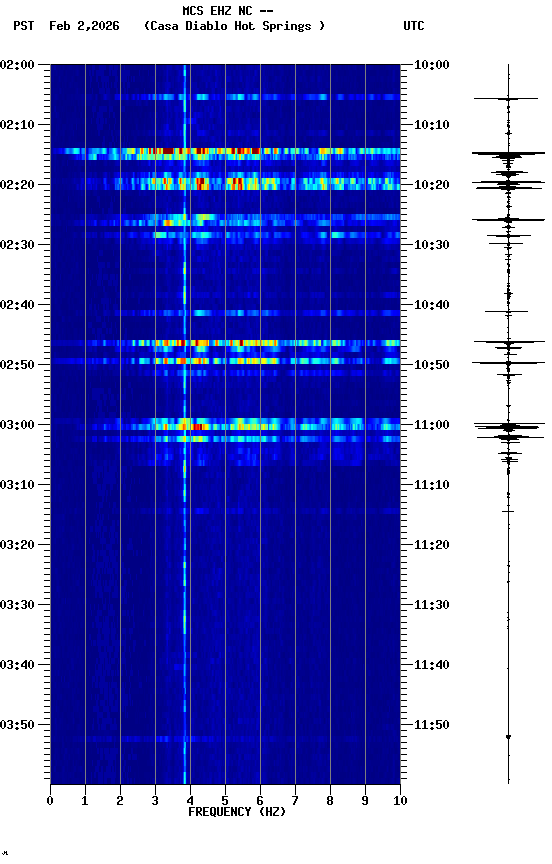Image resolution: width=552 pixels, height=864 pixels.
Task: Click the strong red spectrogram band near 02:14
Action: pos(225,151)
